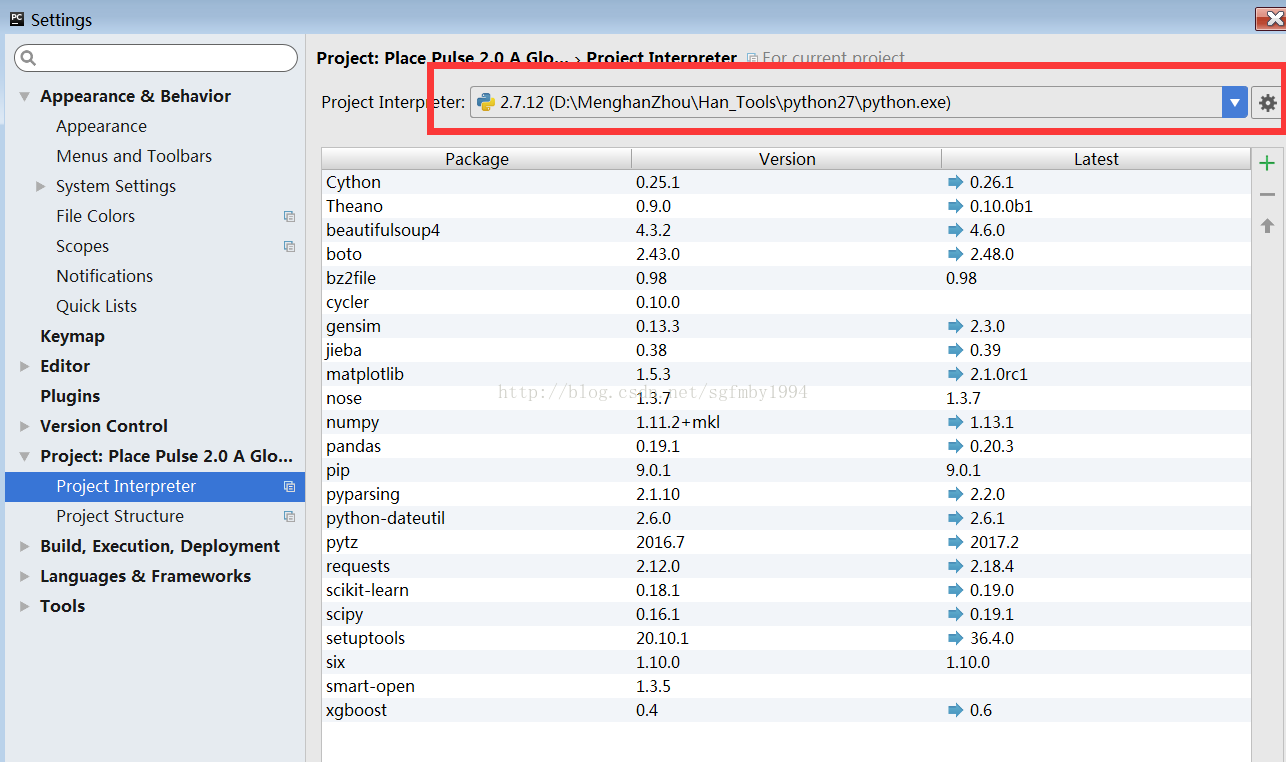Expand Version Control section

point(24,426)
